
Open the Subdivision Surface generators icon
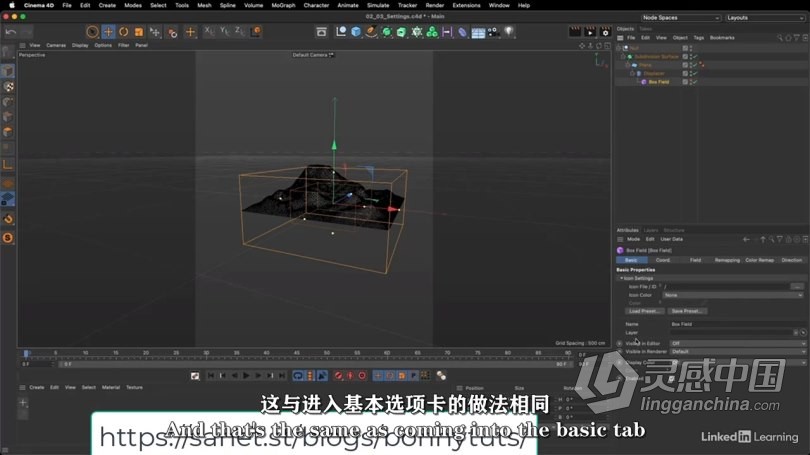pos(386,32)
